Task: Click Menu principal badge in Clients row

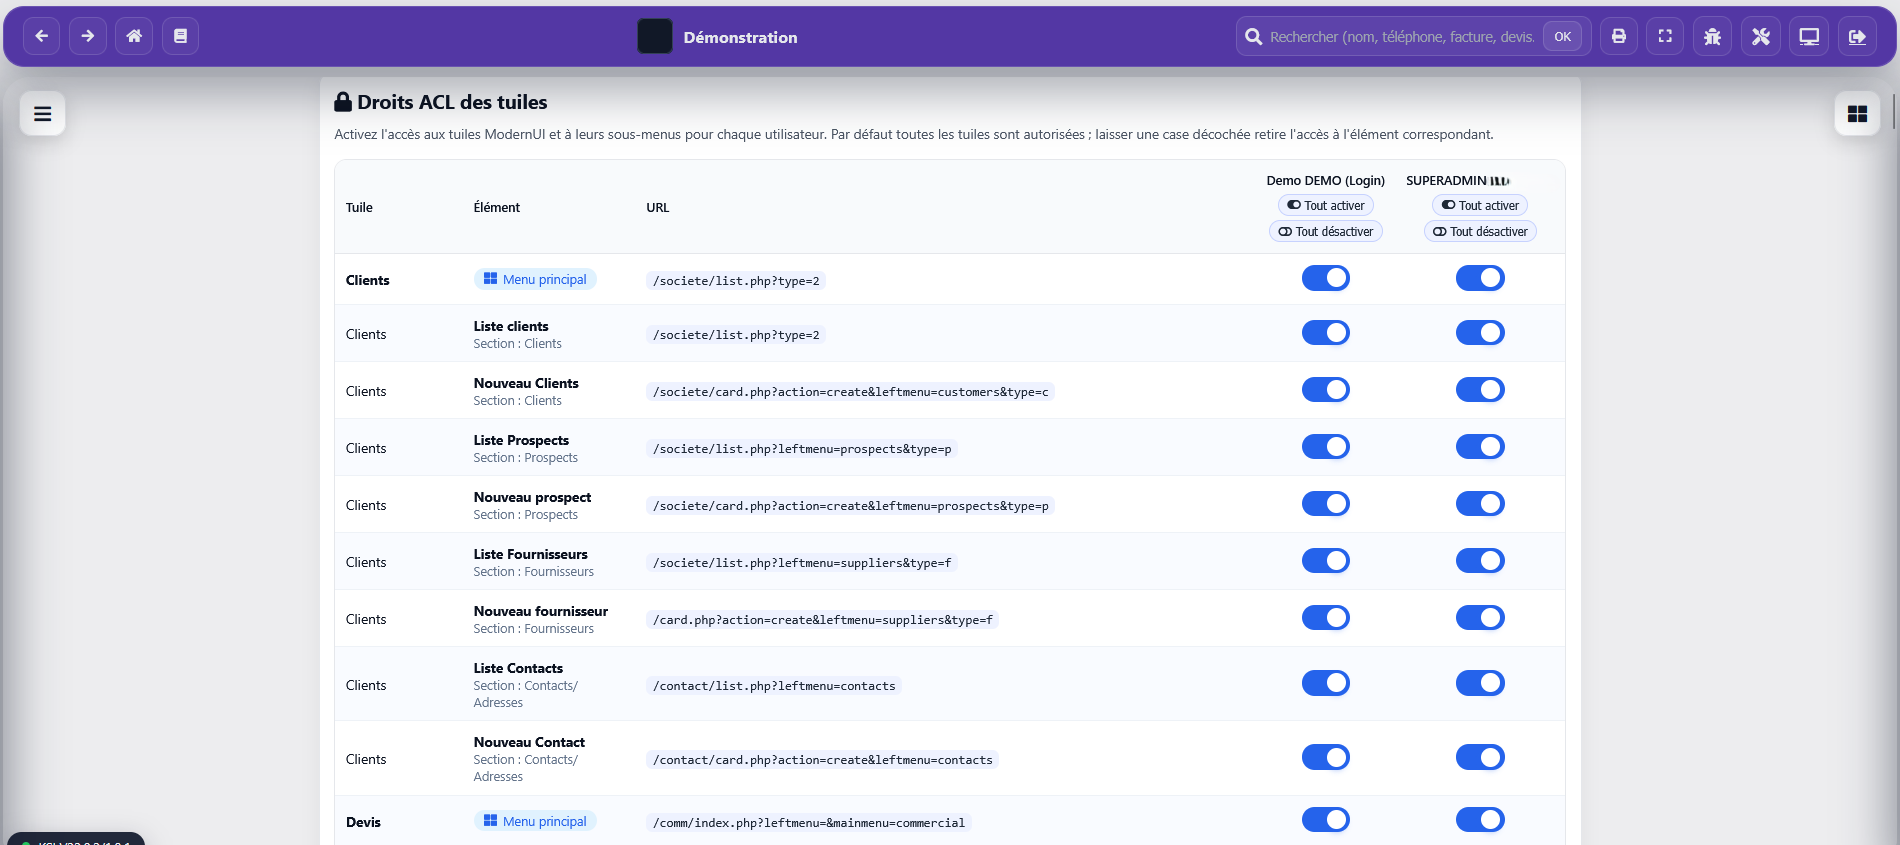Action: 535,280
